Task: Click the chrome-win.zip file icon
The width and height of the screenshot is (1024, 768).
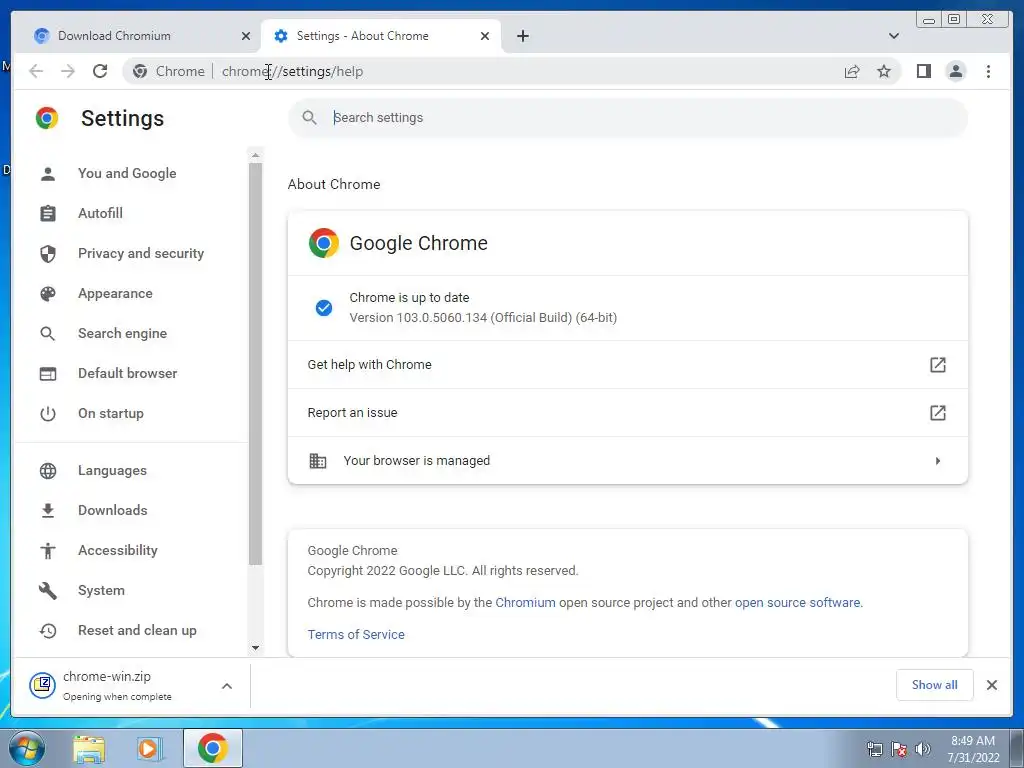Action: click(42, 685)
